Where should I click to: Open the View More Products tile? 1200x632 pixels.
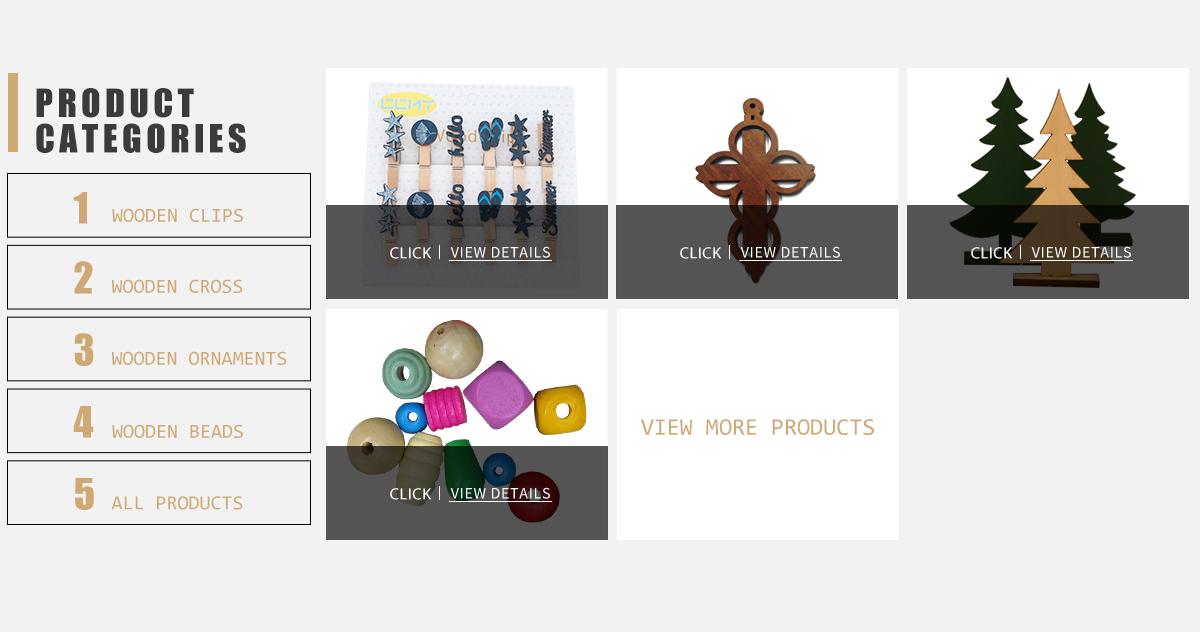[x=758, y=425]
